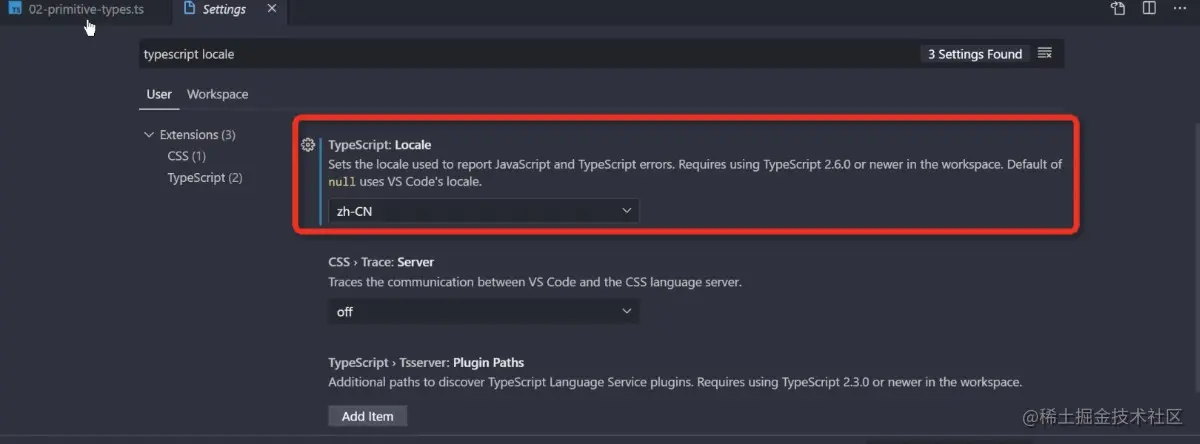Click Add Item button for Plugin Paths
The height and width of the screenshot is (444, 1200).
tap(367, 416)
